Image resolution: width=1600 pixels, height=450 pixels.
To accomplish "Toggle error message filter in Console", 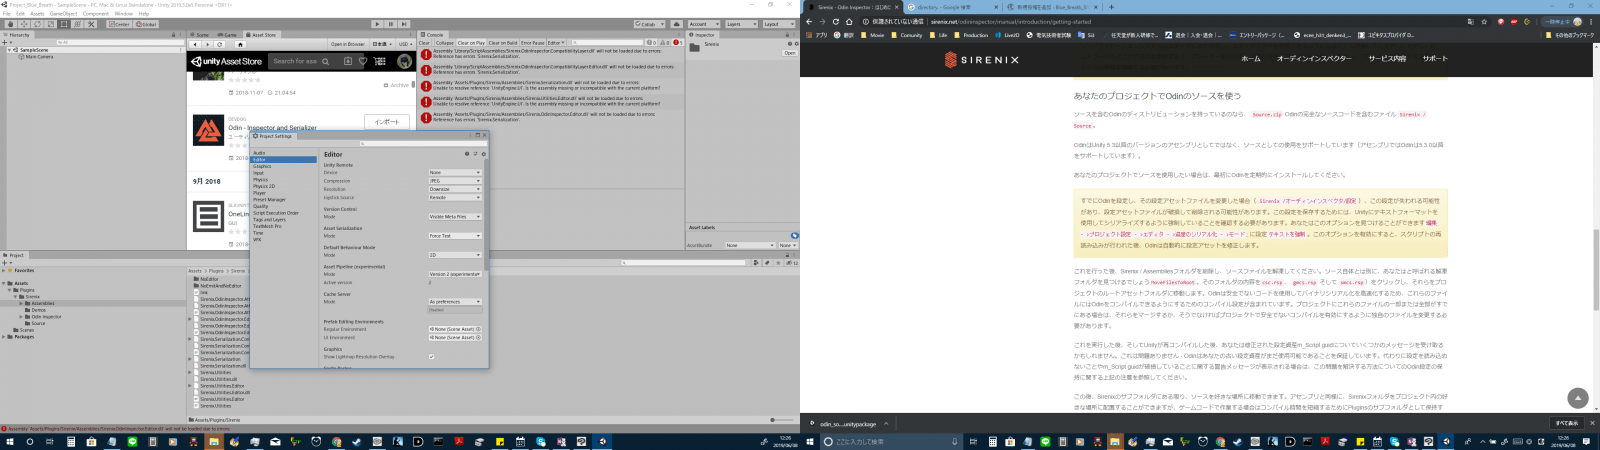I will [x=678, y=43].
